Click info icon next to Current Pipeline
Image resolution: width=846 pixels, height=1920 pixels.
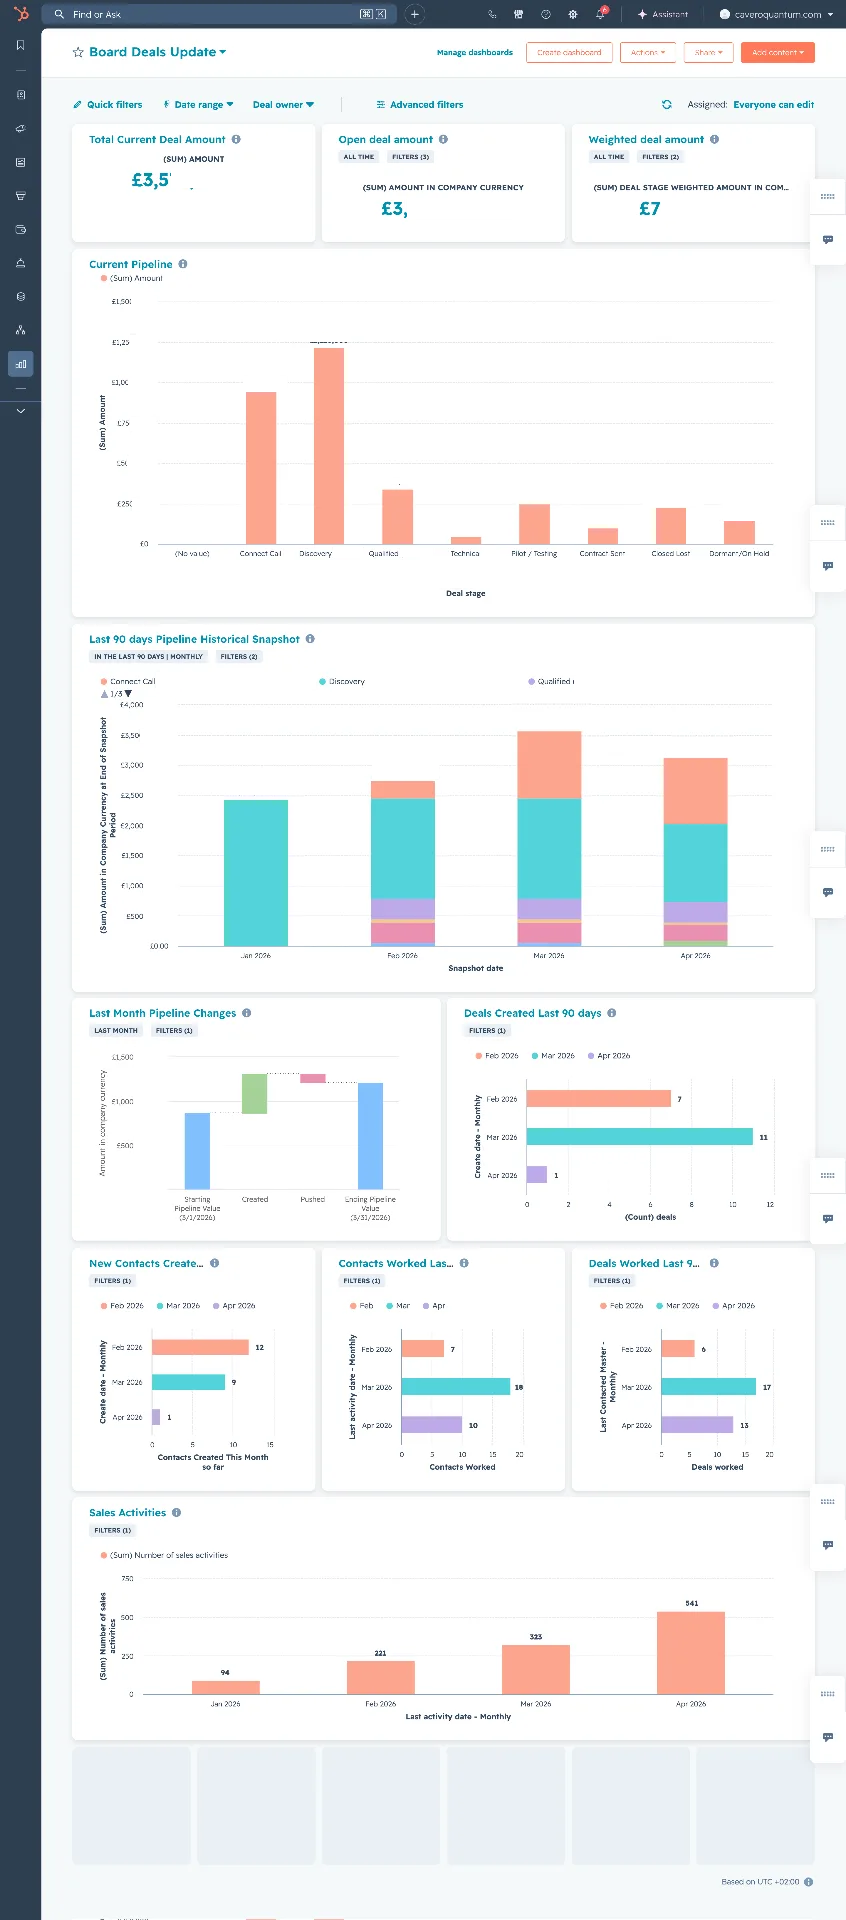point(183,264)
